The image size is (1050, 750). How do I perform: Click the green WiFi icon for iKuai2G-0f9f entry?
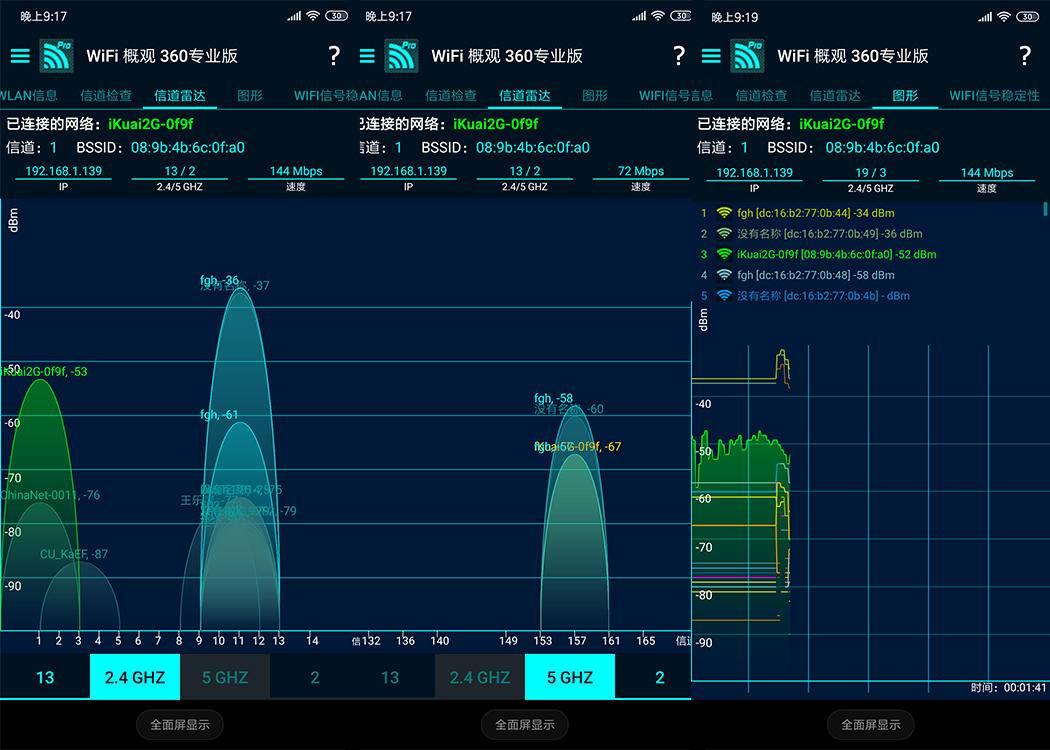pyautogui.click(x=724, y=254)
